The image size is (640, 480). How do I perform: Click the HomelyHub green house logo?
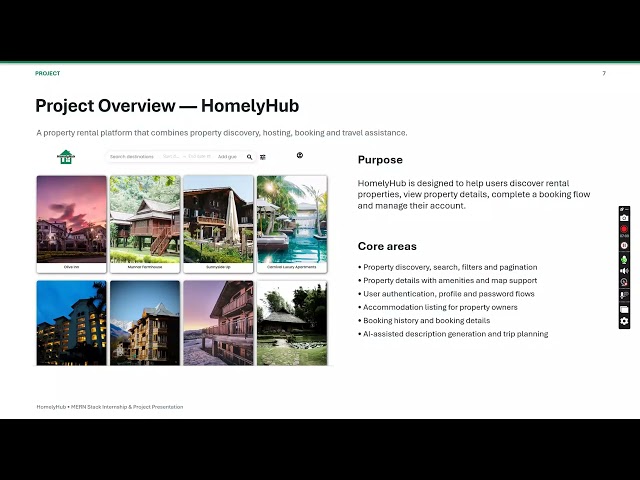pos(66,157)
